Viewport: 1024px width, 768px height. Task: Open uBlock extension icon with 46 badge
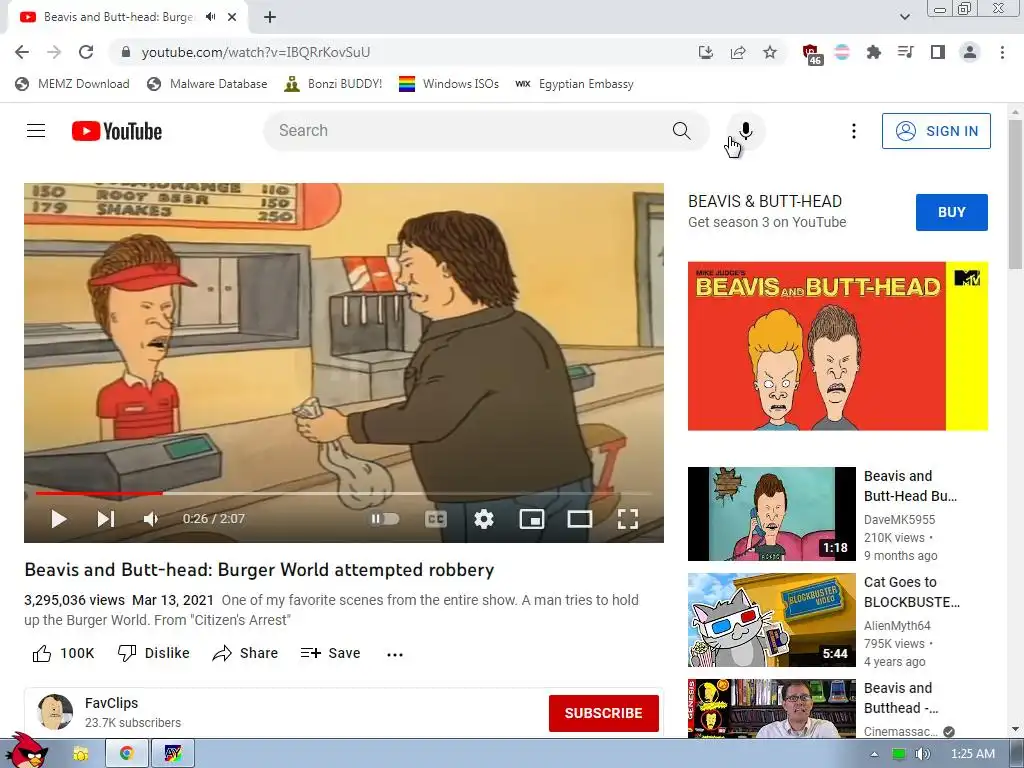[811, 54]
